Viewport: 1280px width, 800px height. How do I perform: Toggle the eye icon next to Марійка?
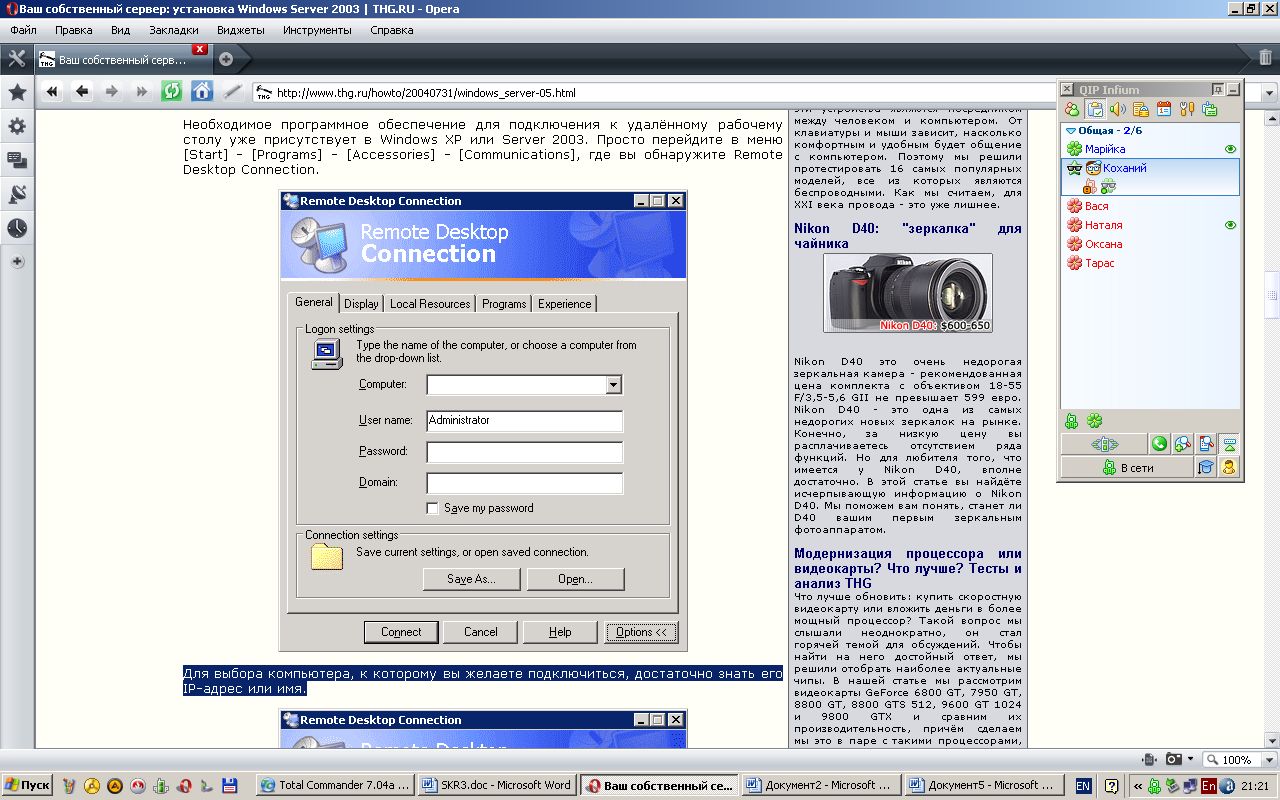[1231, 149]
